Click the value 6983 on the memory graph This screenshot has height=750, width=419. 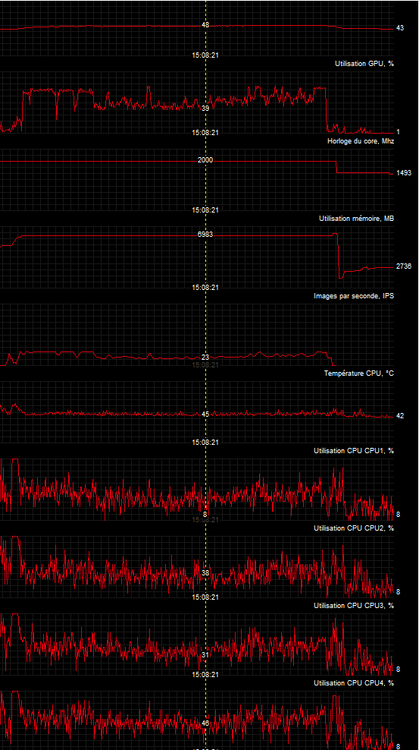(x=205, y=234)
